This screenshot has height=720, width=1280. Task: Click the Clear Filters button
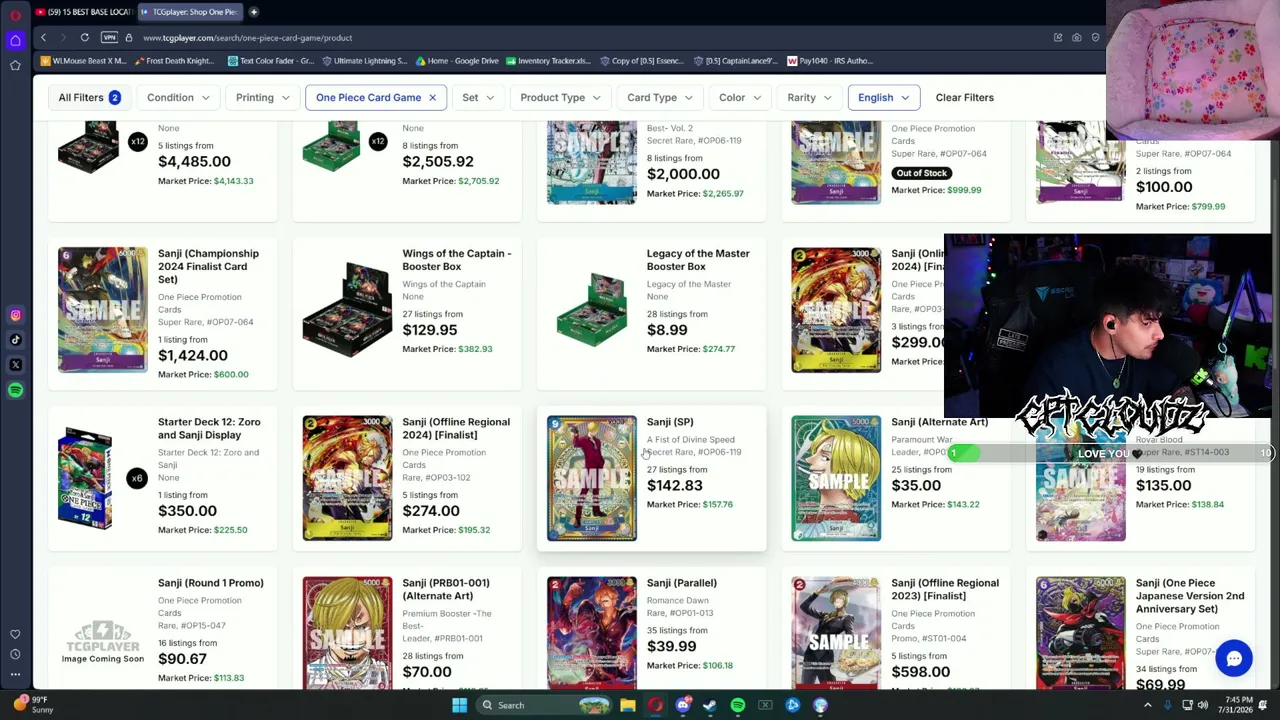[965, 98]
